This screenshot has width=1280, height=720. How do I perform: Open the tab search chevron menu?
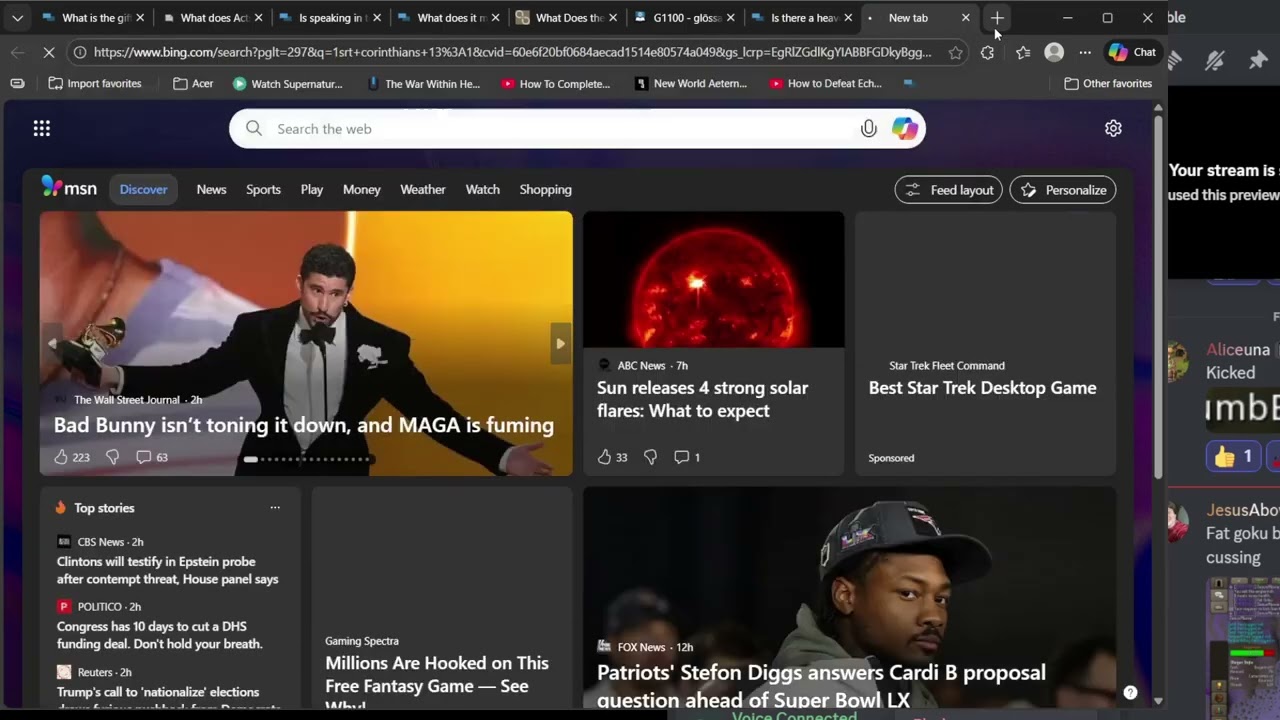[17, 18]
